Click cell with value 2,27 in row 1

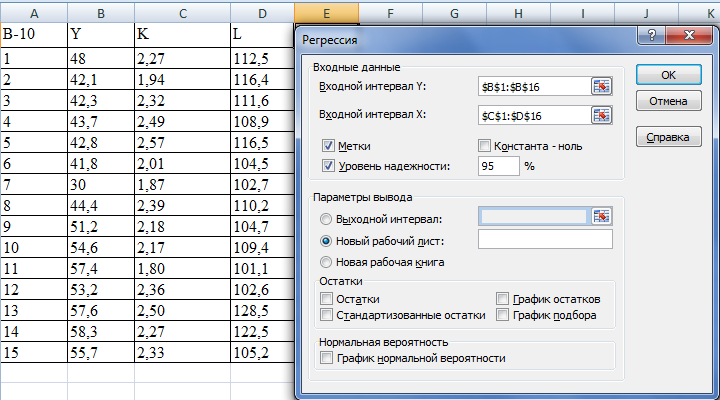tap(183, 58)
